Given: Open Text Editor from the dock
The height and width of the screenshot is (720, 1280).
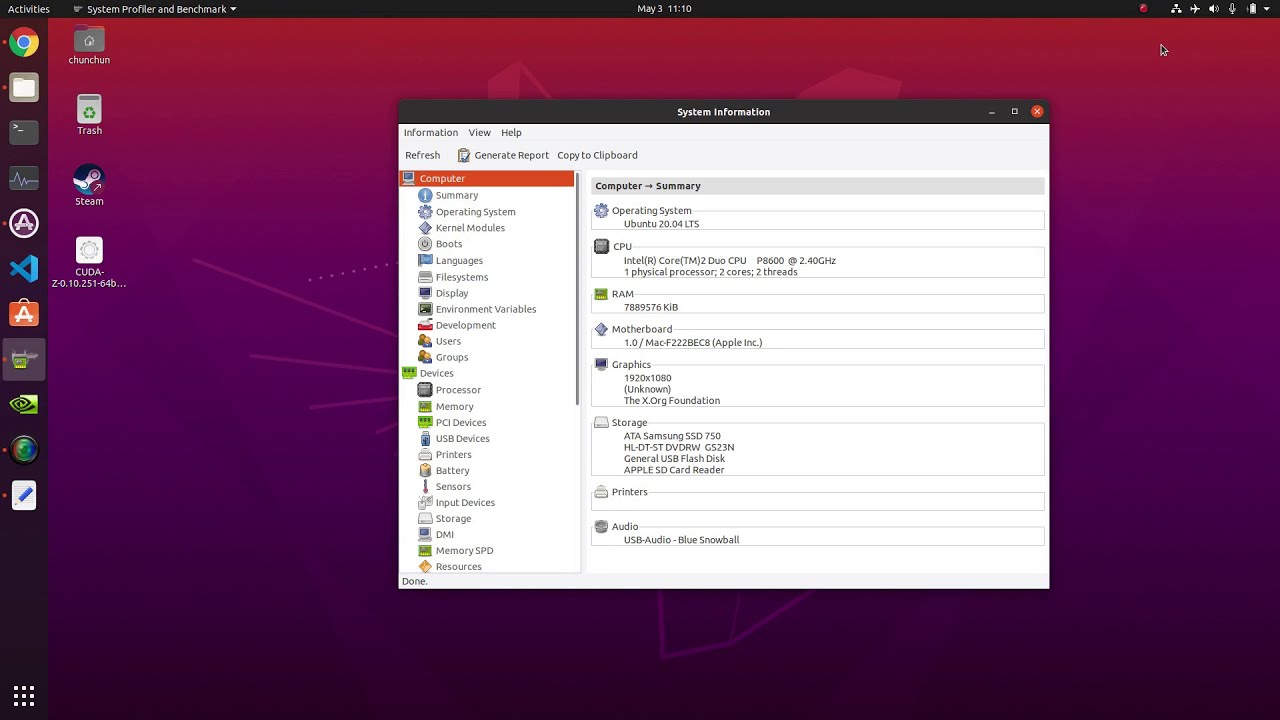Looking at the screenshot, I should 24,495.
